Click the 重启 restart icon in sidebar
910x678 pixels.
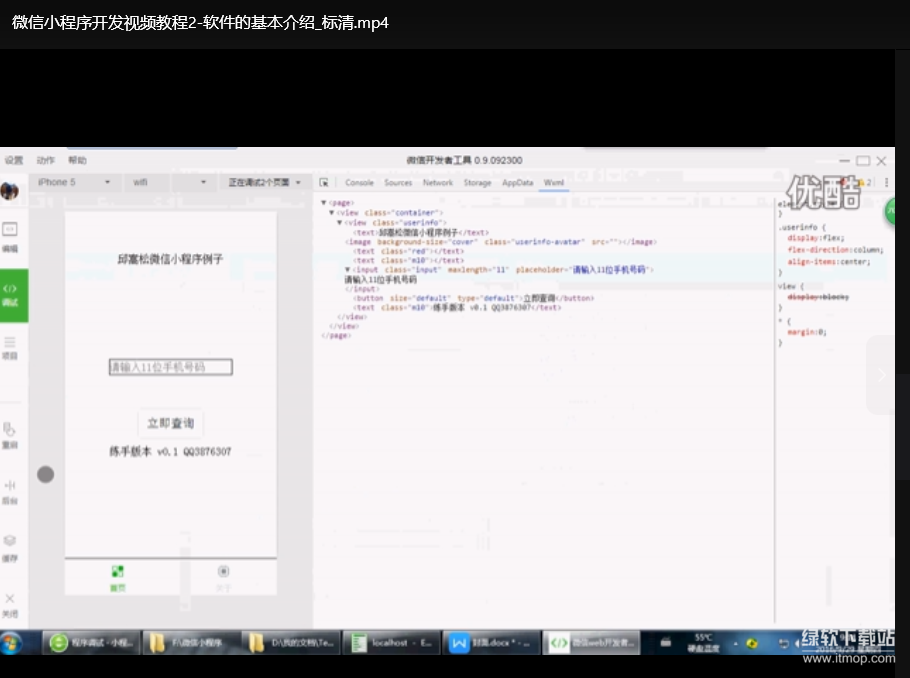point(10,435)
